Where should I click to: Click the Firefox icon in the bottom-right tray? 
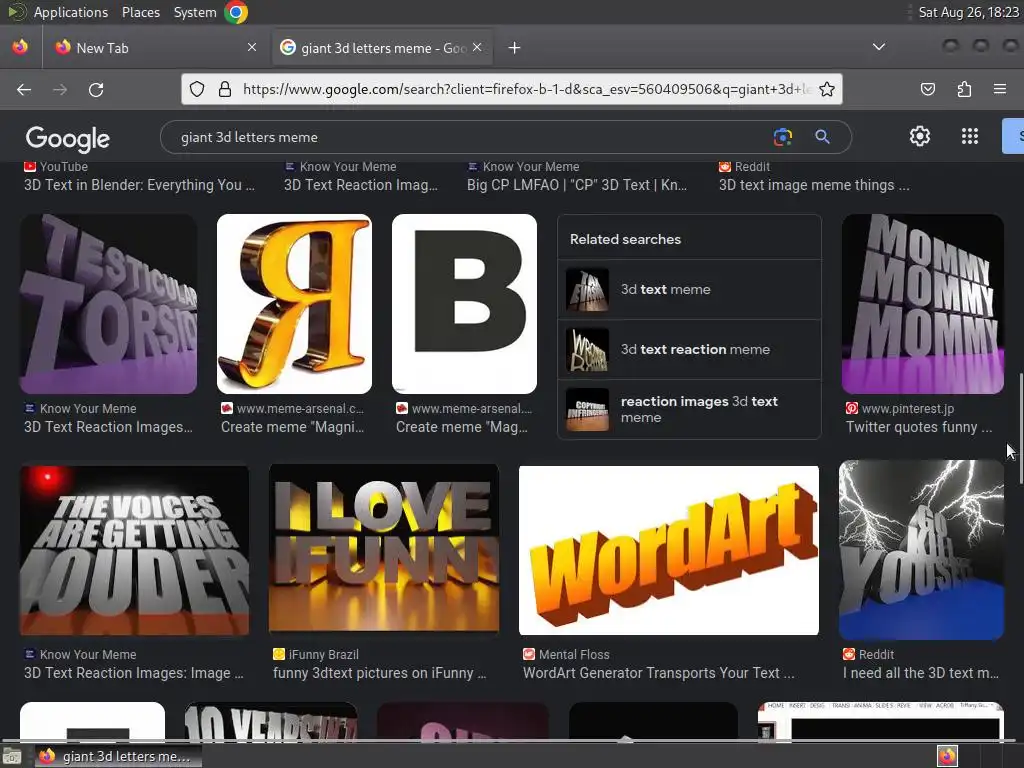947,756
